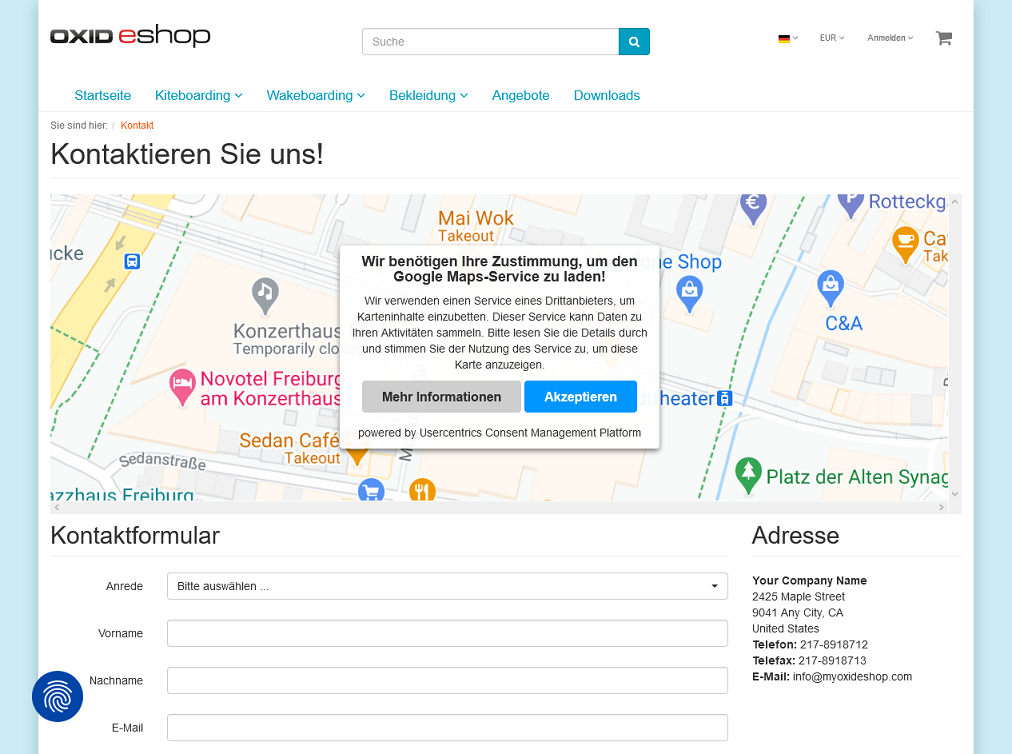
Task: Click the magnifier search button
Action: click(634, 42)
